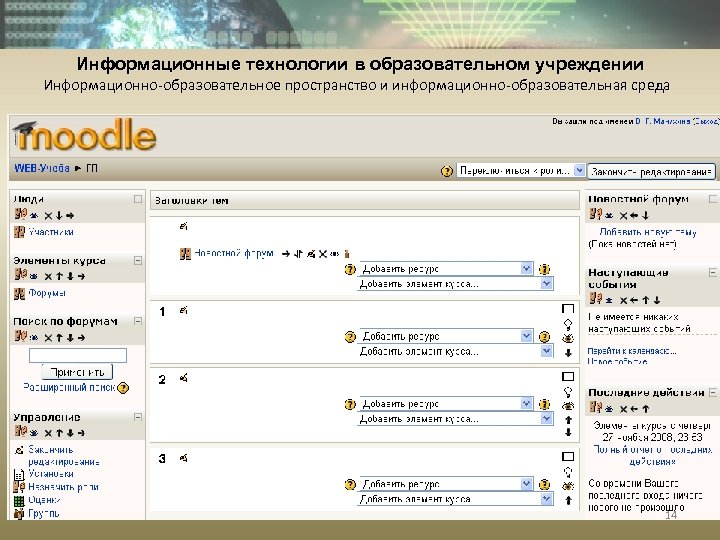The width and height of the screenshot is (720, 540).
Task: Open Добавить элемент курса dropdown in topic 1
Action: point(455,351)
